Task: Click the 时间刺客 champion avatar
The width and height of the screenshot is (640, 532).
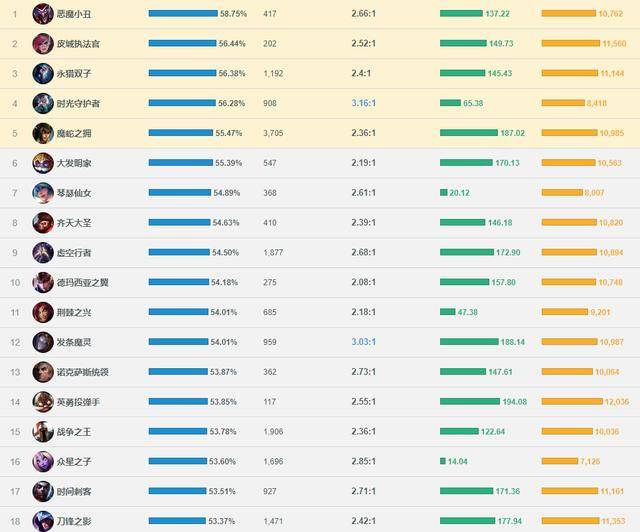Action: tap(43, 491)
